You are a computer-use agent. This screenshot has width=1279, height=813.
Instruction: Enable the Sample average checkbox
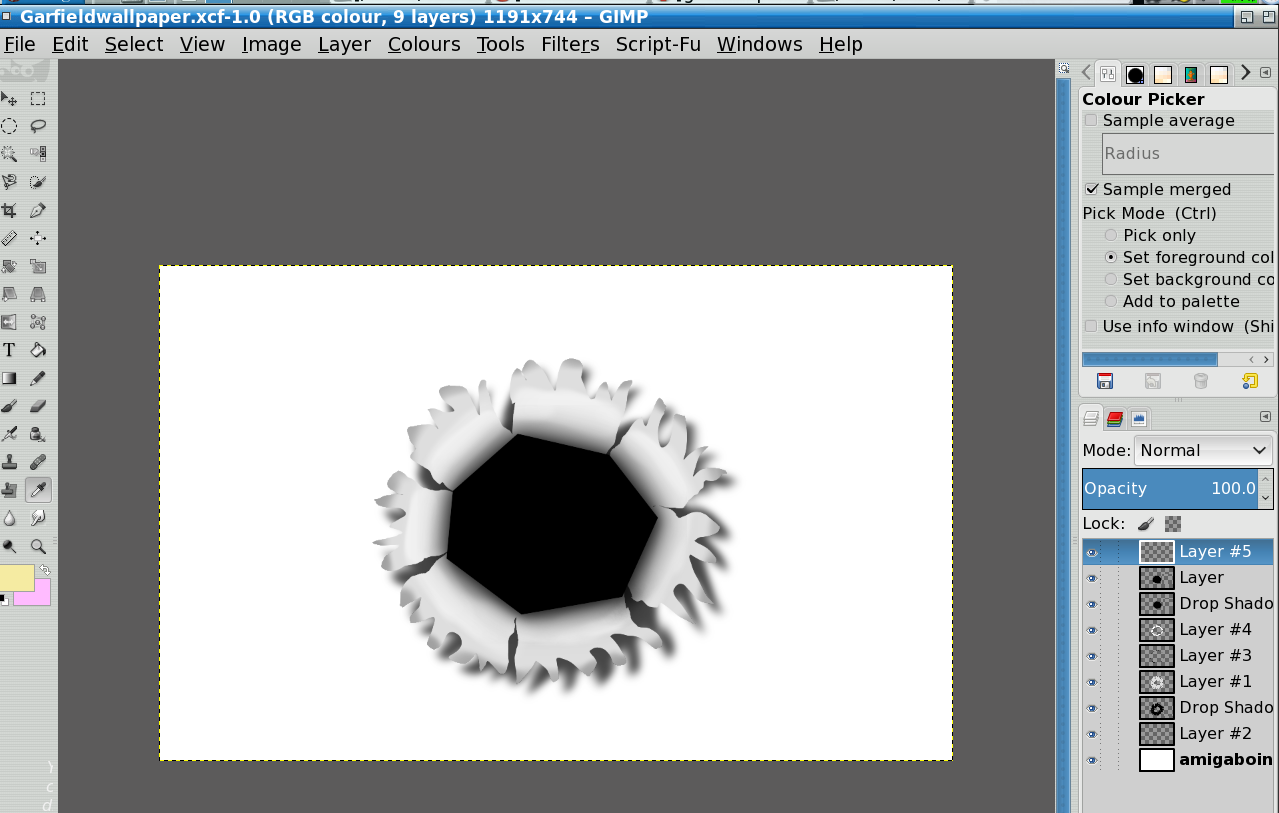point(1091,121)
